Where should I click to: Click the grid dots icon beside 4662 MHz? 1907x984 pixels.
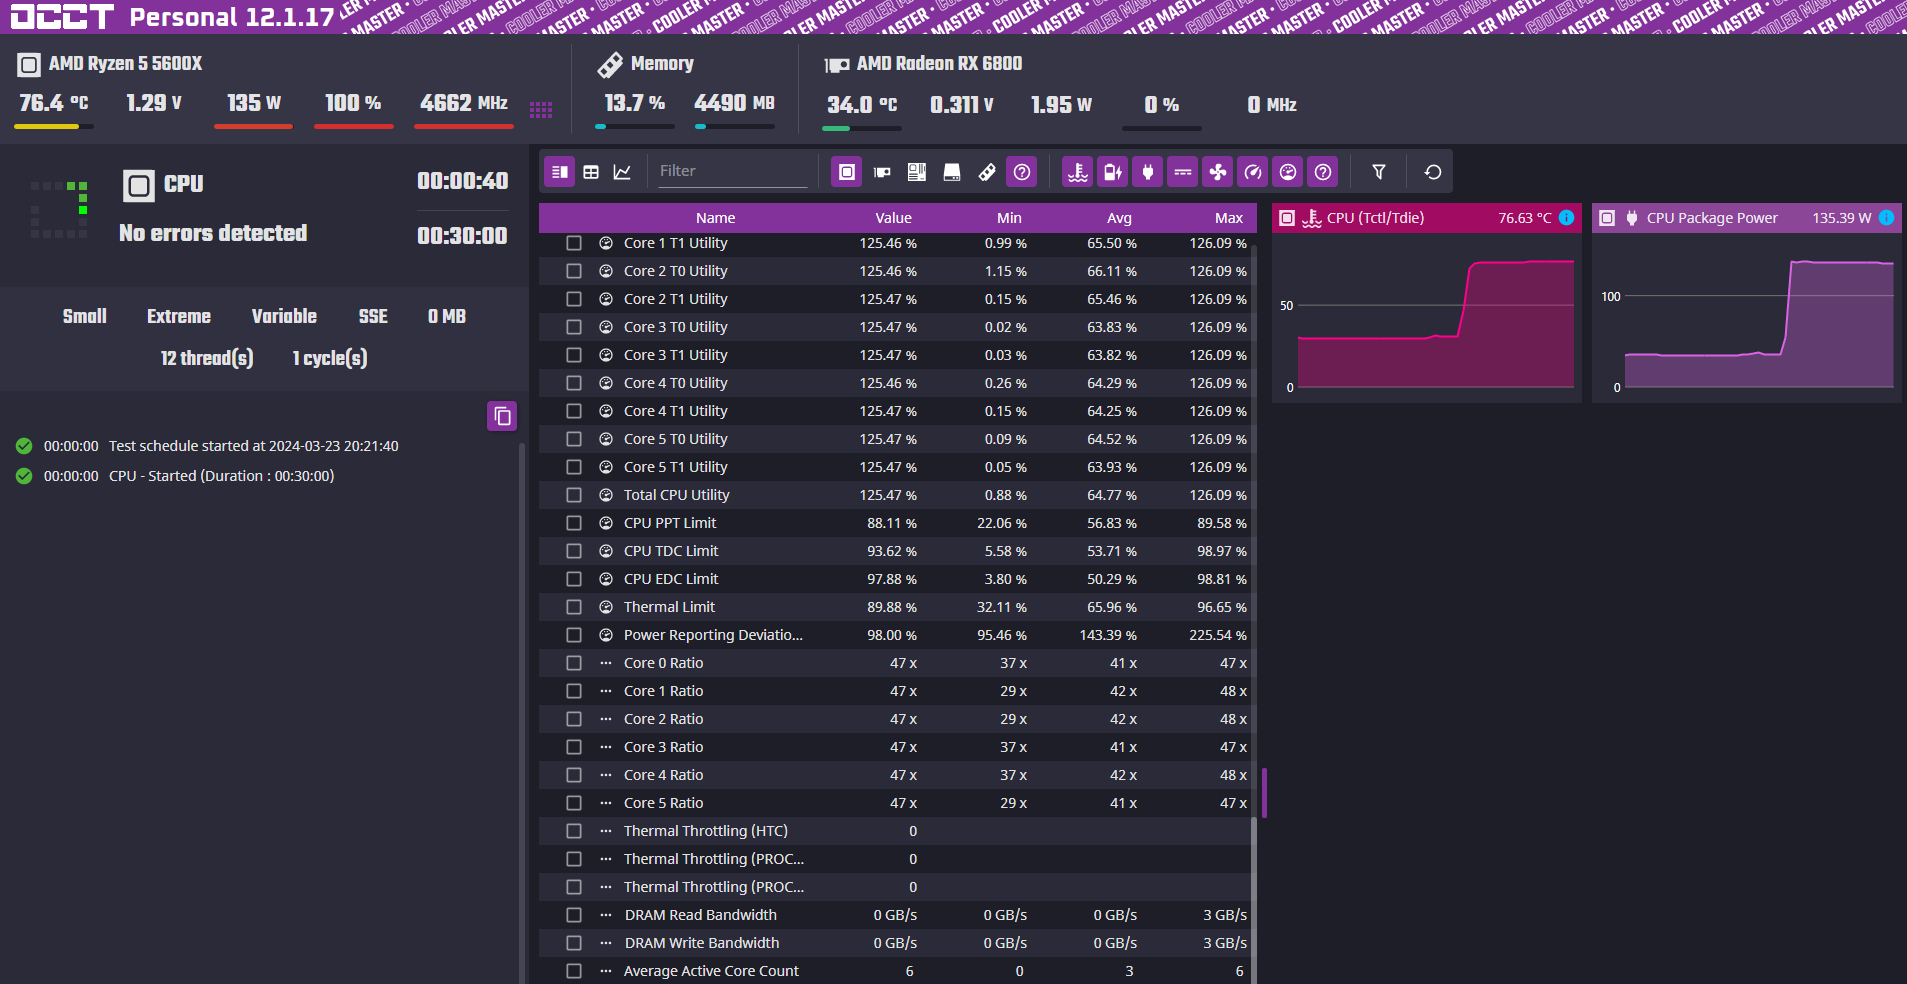tap(541, 109)
